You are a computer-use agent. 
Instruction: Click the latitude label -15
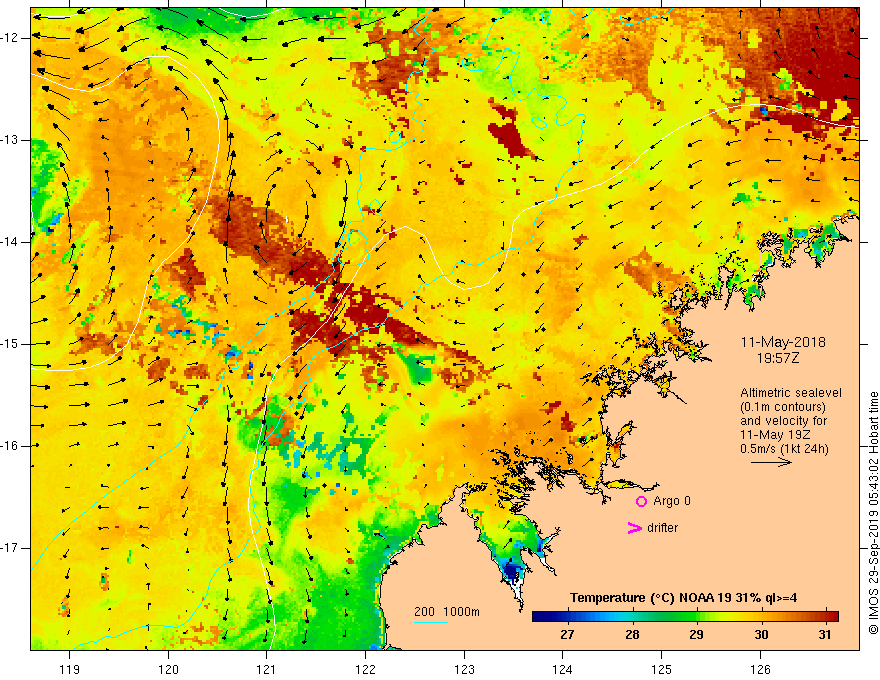(10, 344)
